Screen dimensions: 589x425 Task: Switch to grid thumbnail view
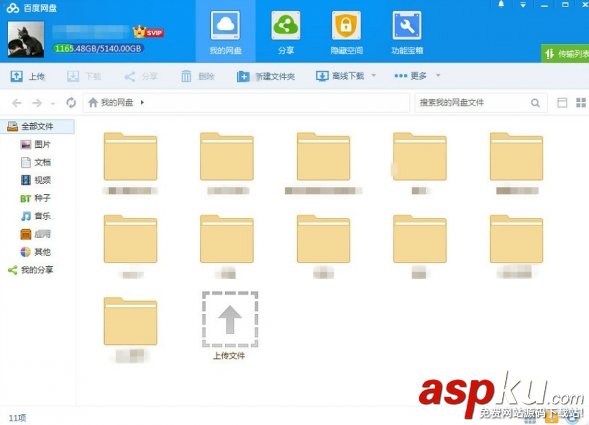[x=581, y=103]
